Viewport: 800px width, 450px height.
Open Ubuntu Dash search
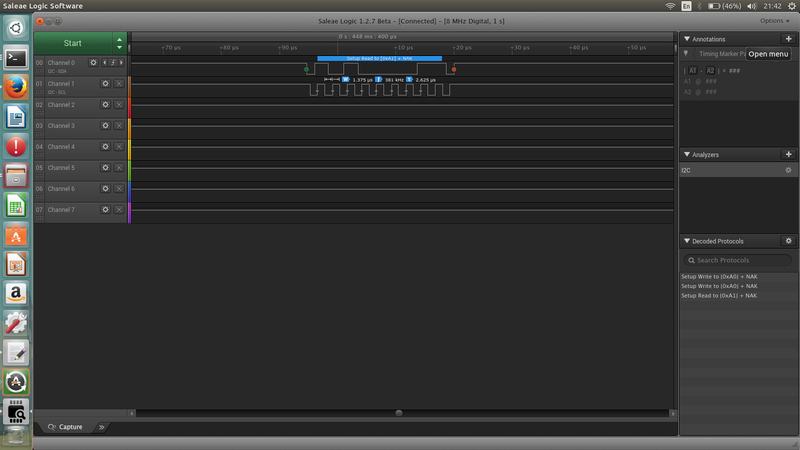pyautogui.click(x=16, y=28)
